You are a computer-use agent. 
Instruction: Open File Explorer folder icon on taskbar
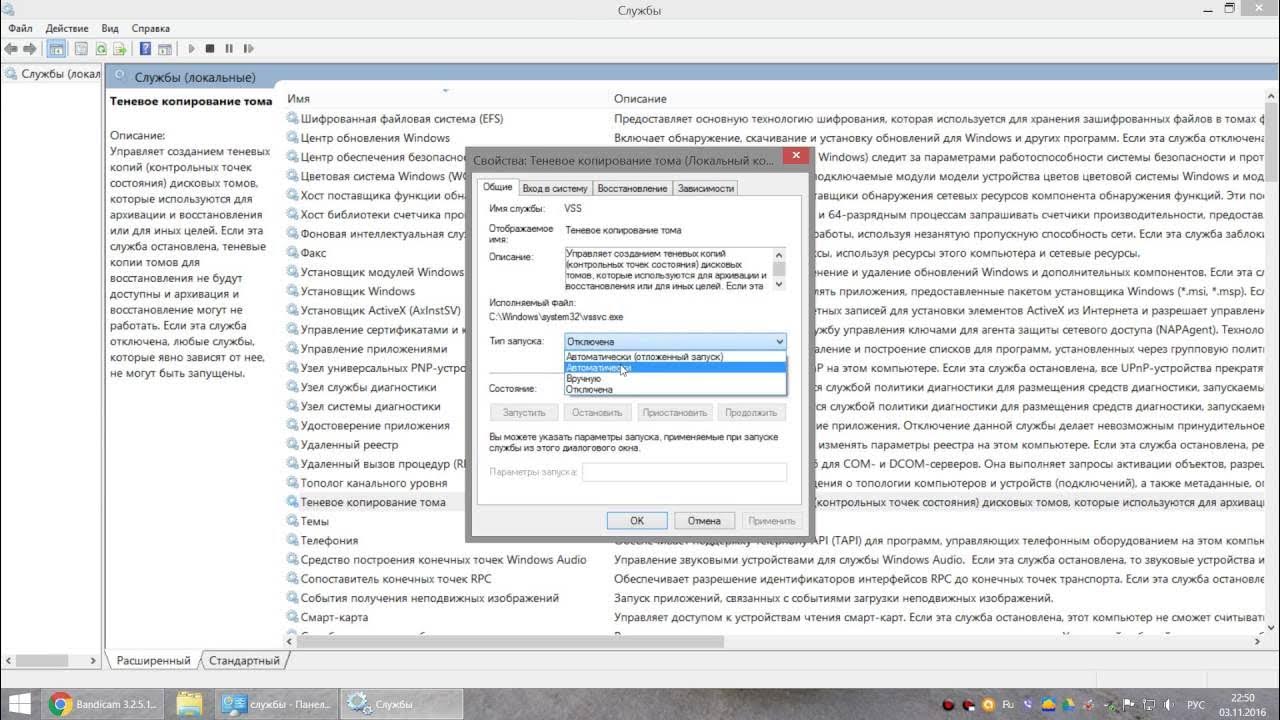click(190, 705)
